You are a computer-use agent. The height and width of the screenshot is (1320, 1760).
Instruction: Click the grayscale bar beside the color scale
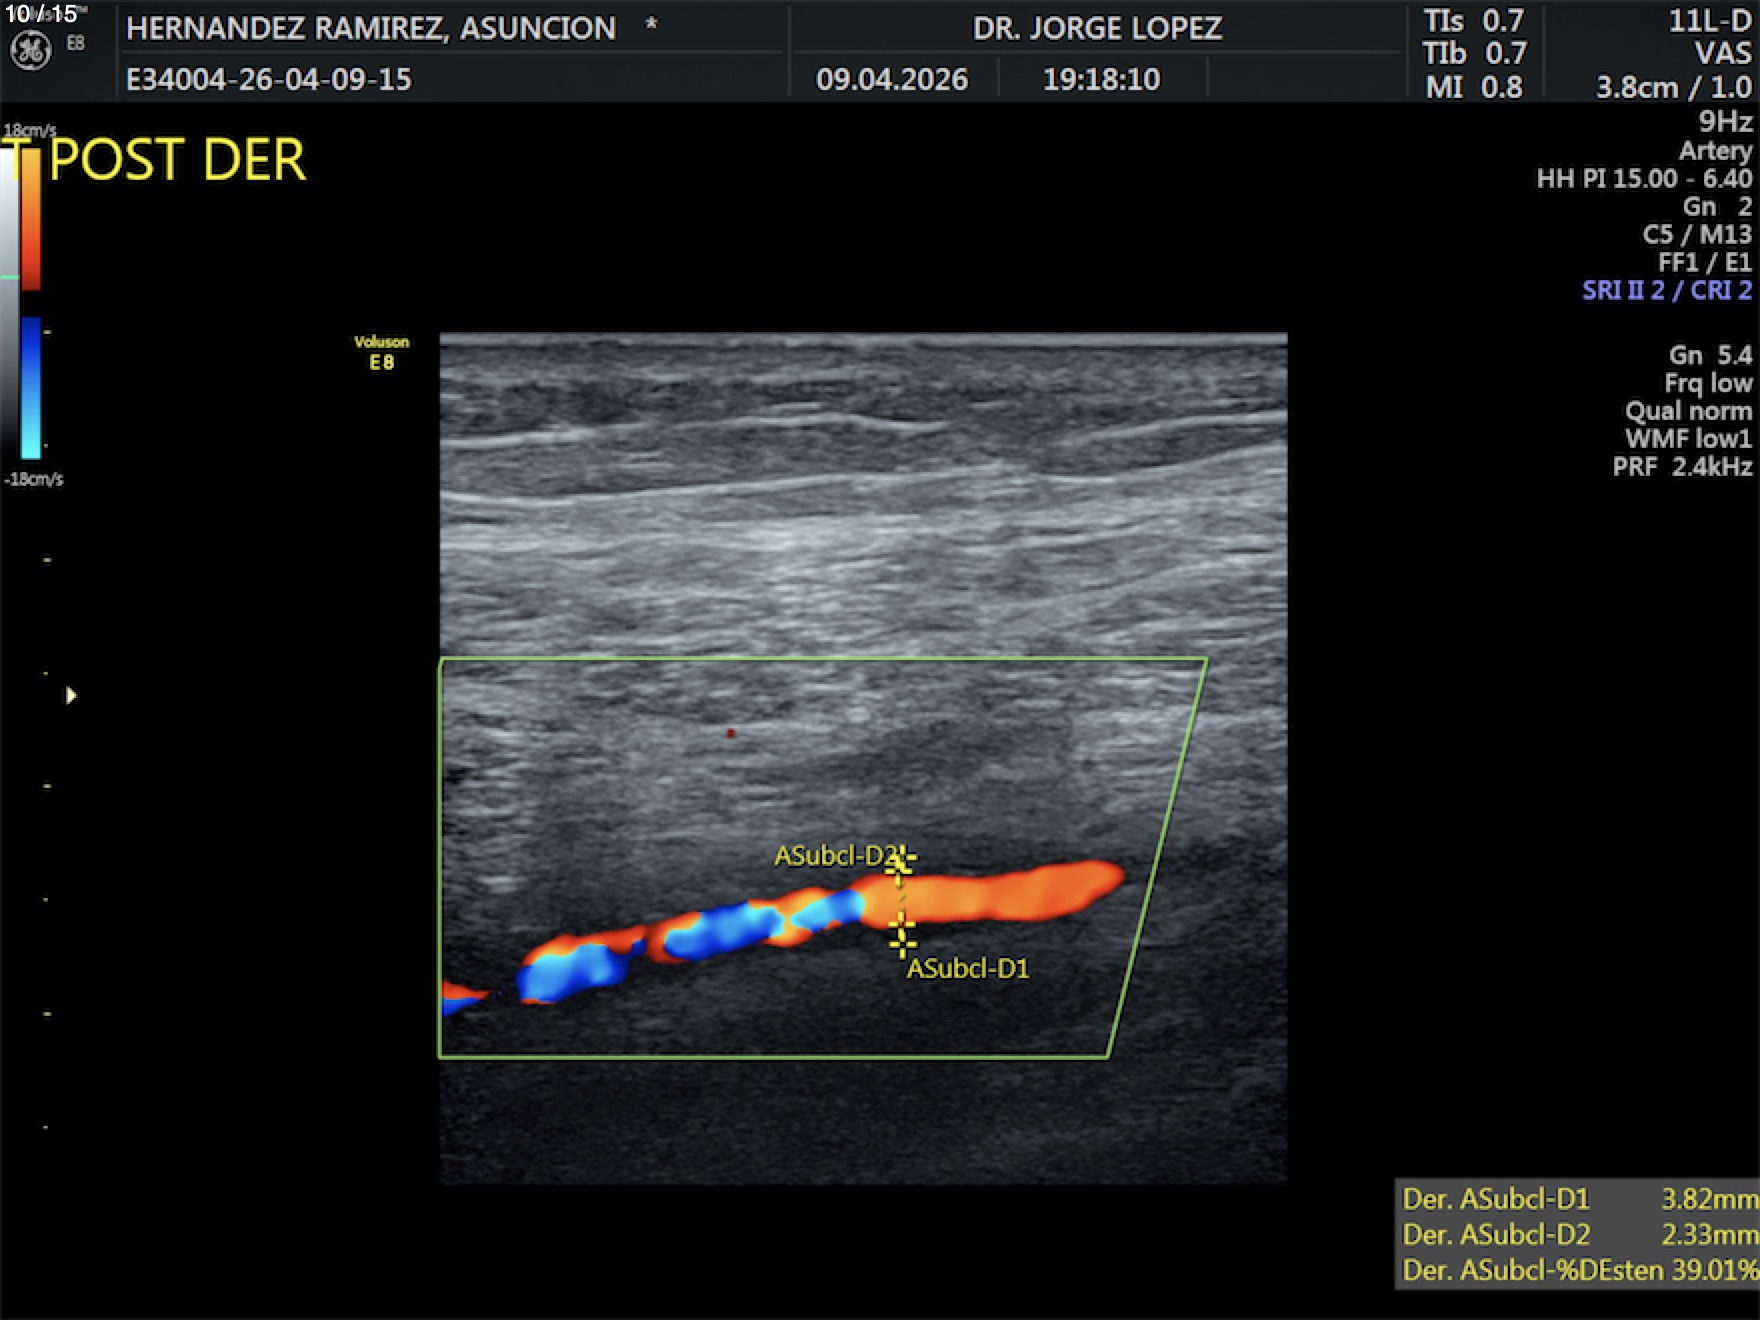(x=9, y=300)
